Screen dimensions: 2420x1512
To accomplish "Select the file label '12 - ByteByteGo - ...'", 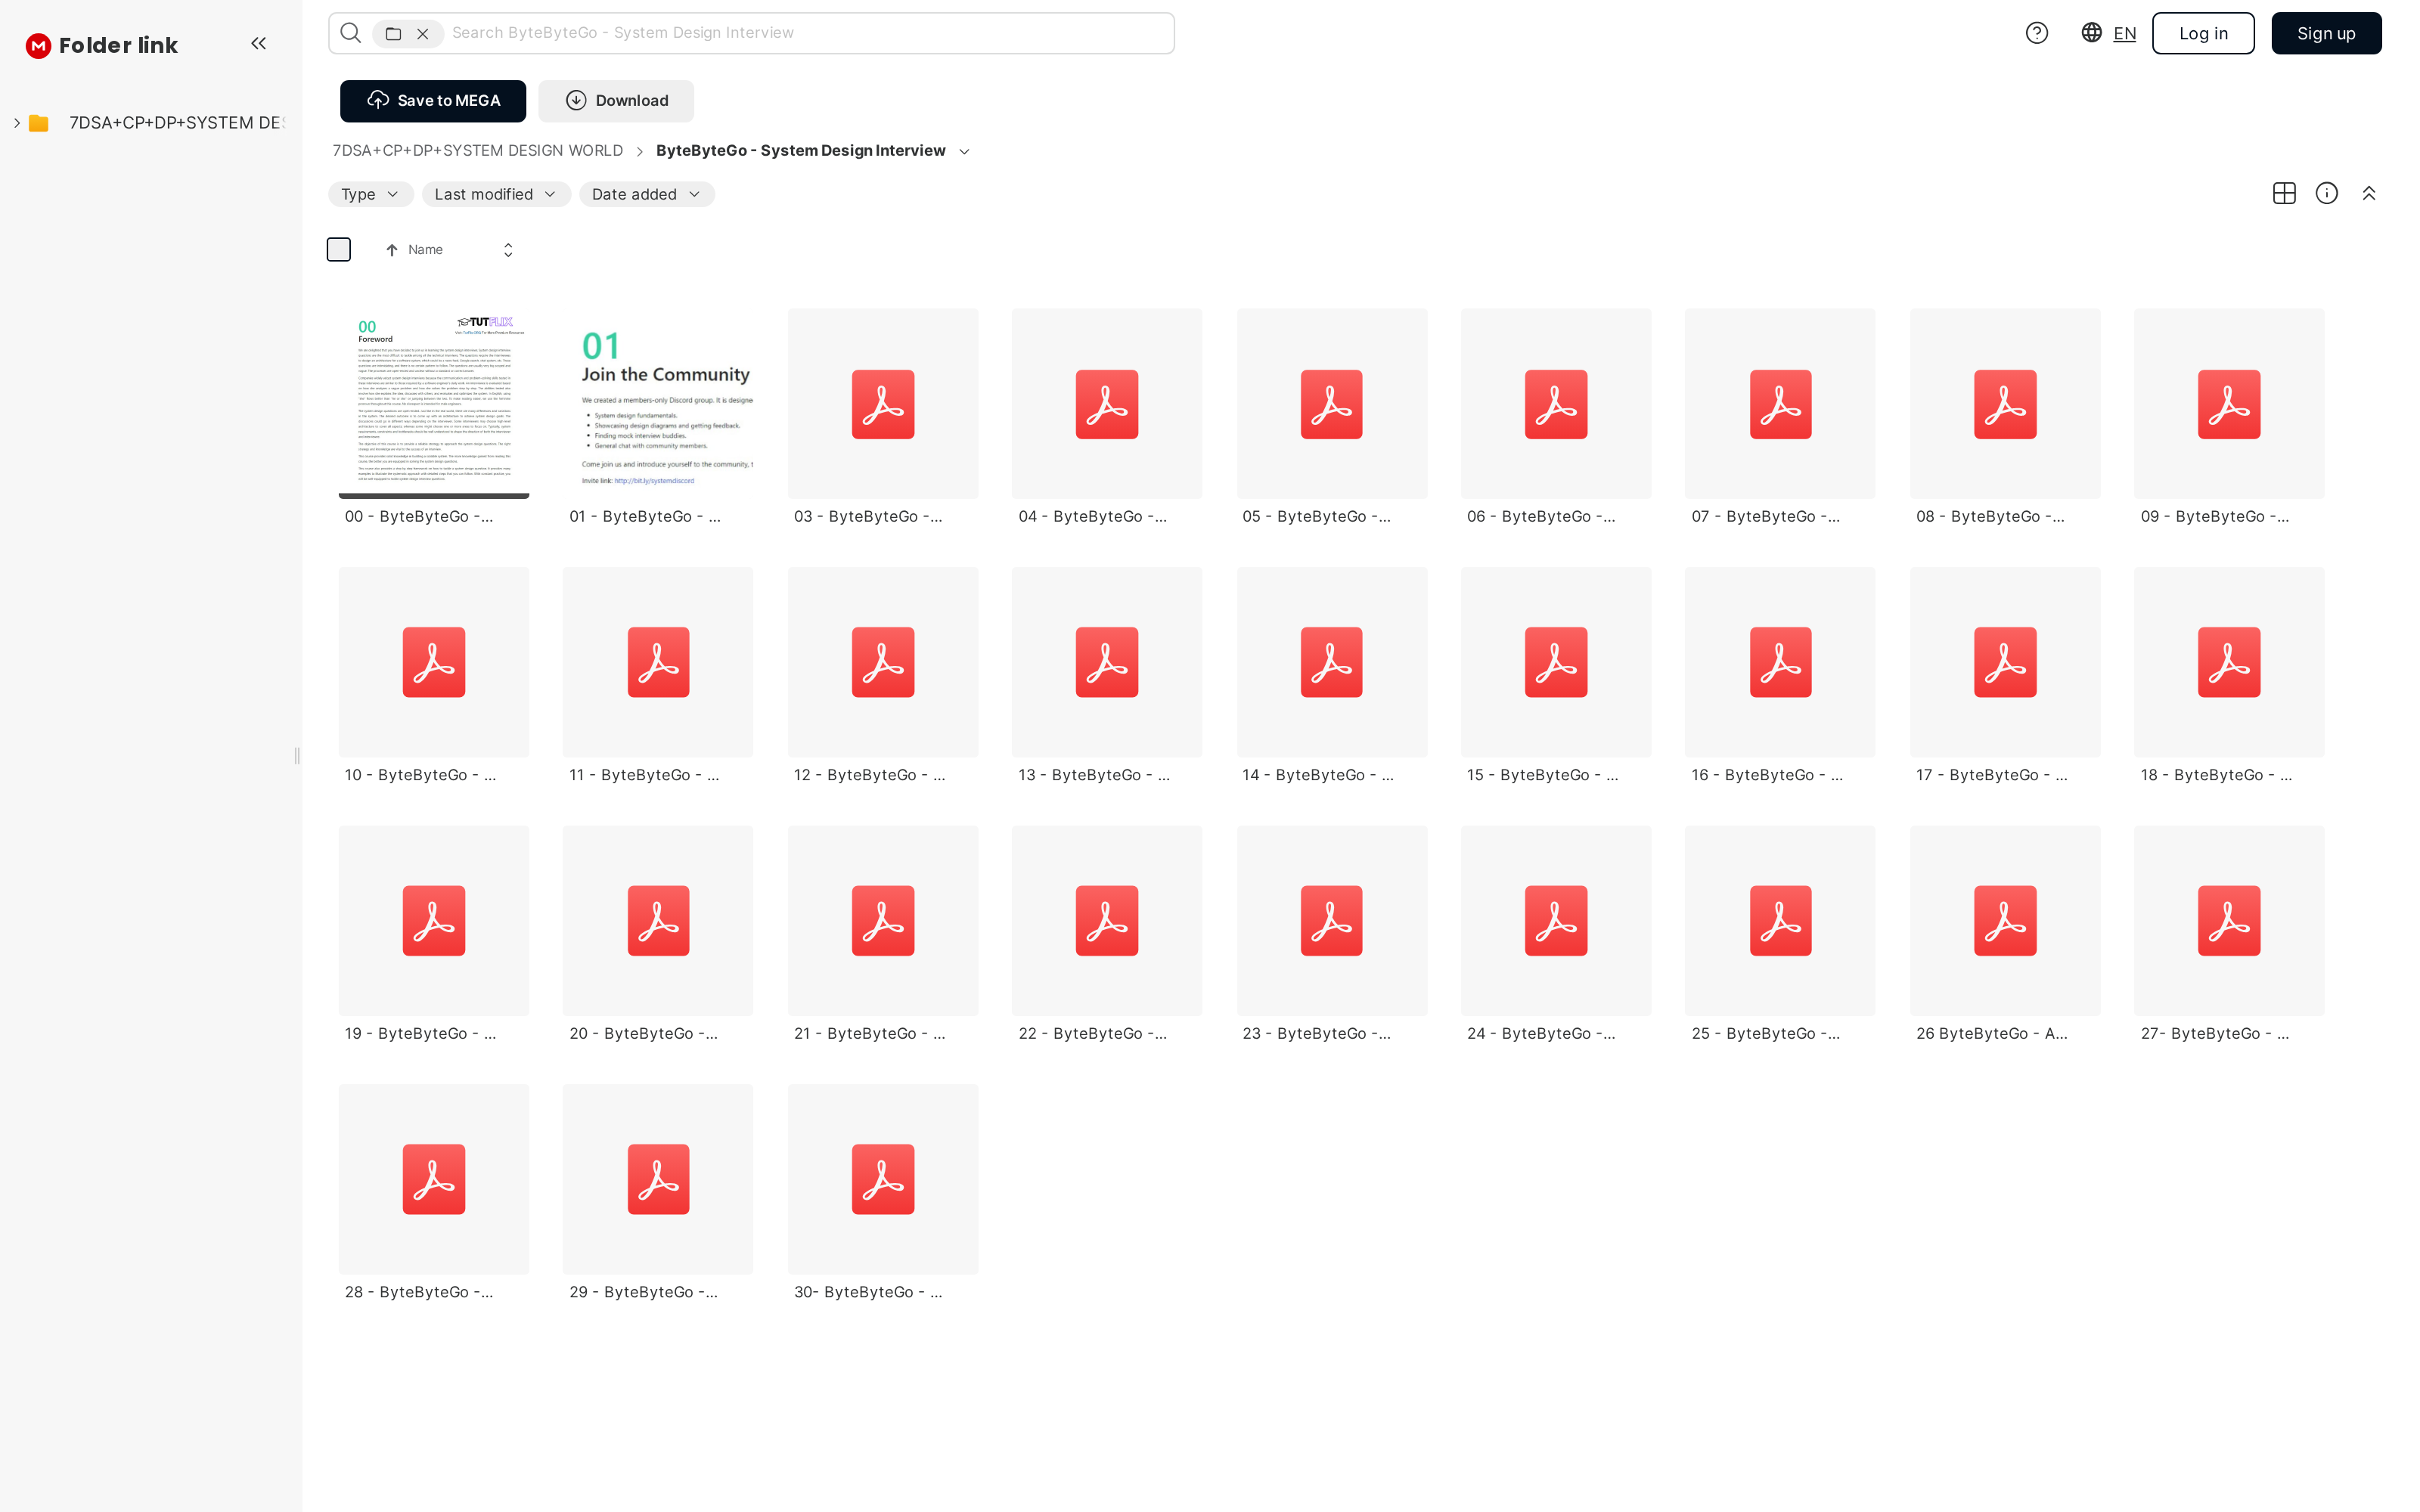I will [869, 775].
